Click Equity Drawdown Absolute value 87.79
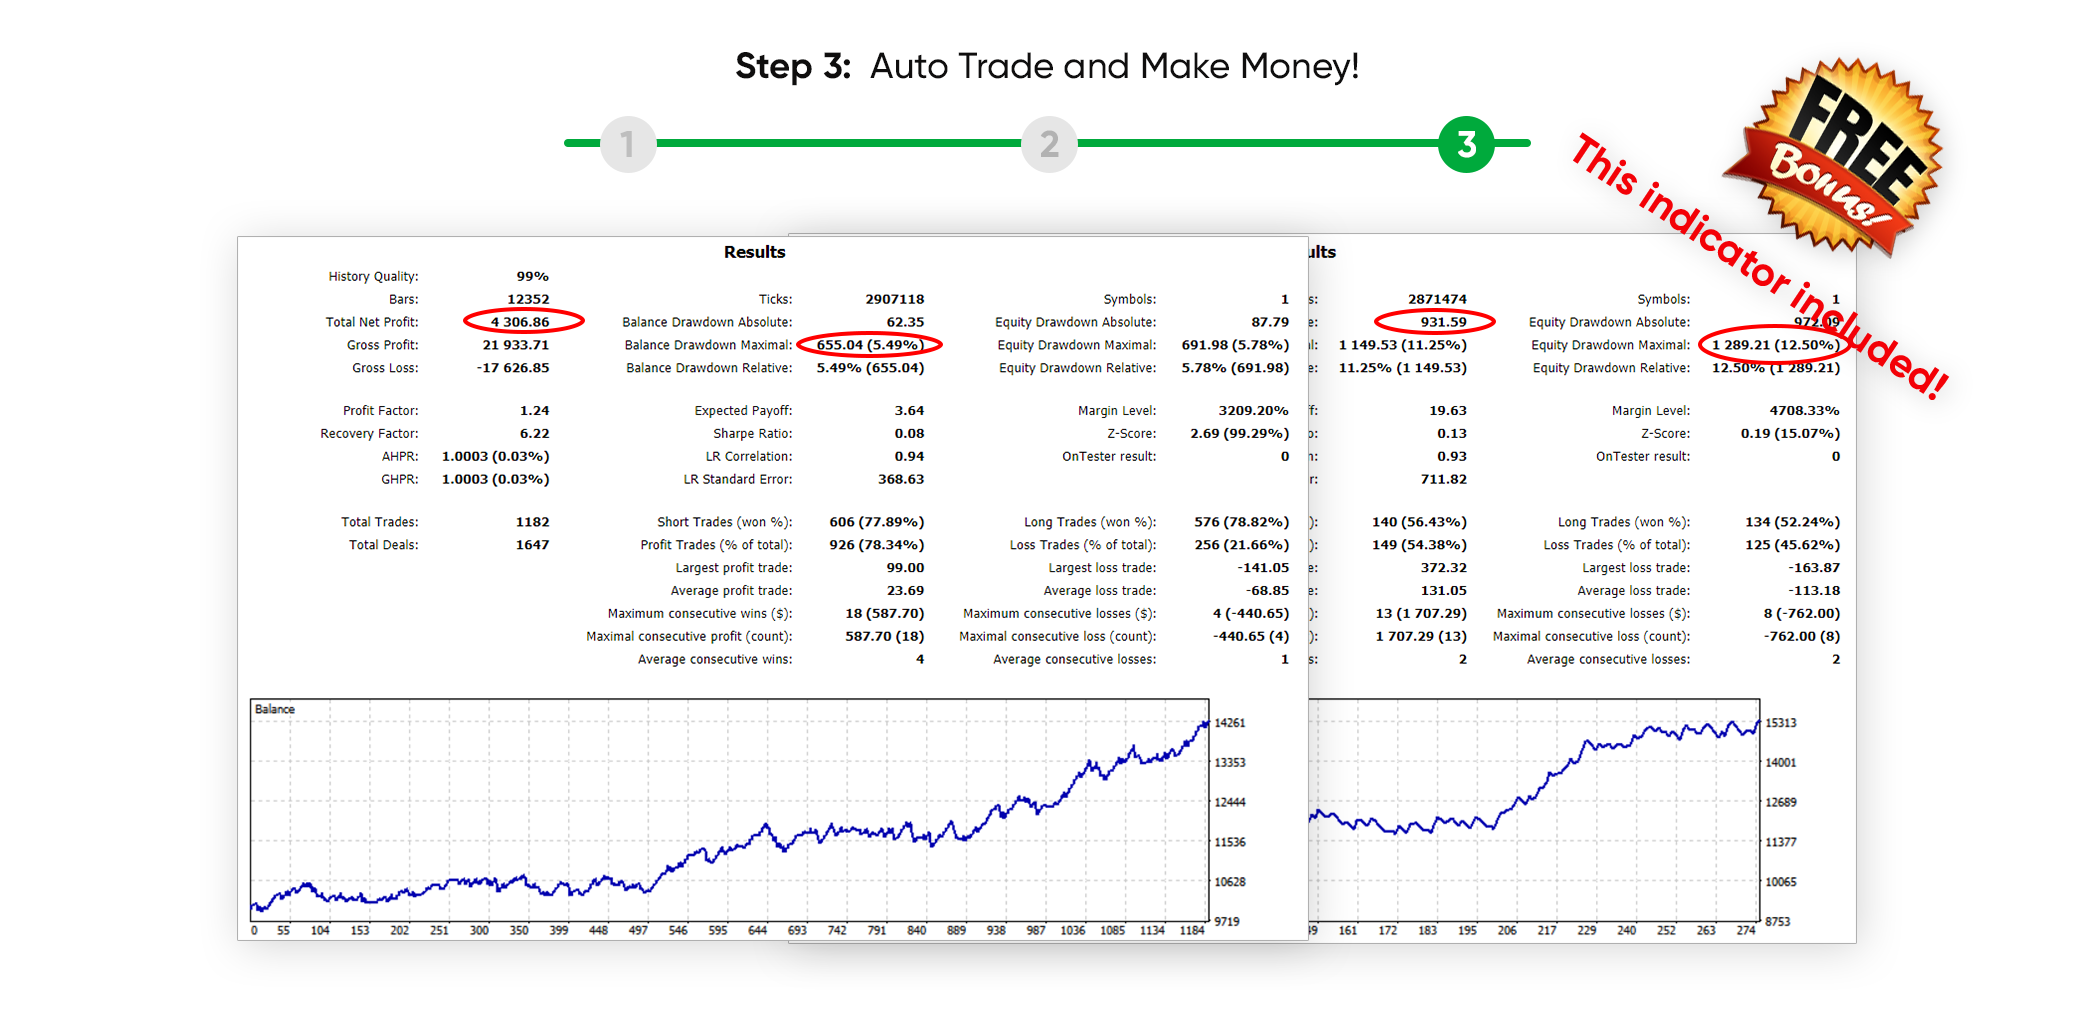 [1270, 322]
